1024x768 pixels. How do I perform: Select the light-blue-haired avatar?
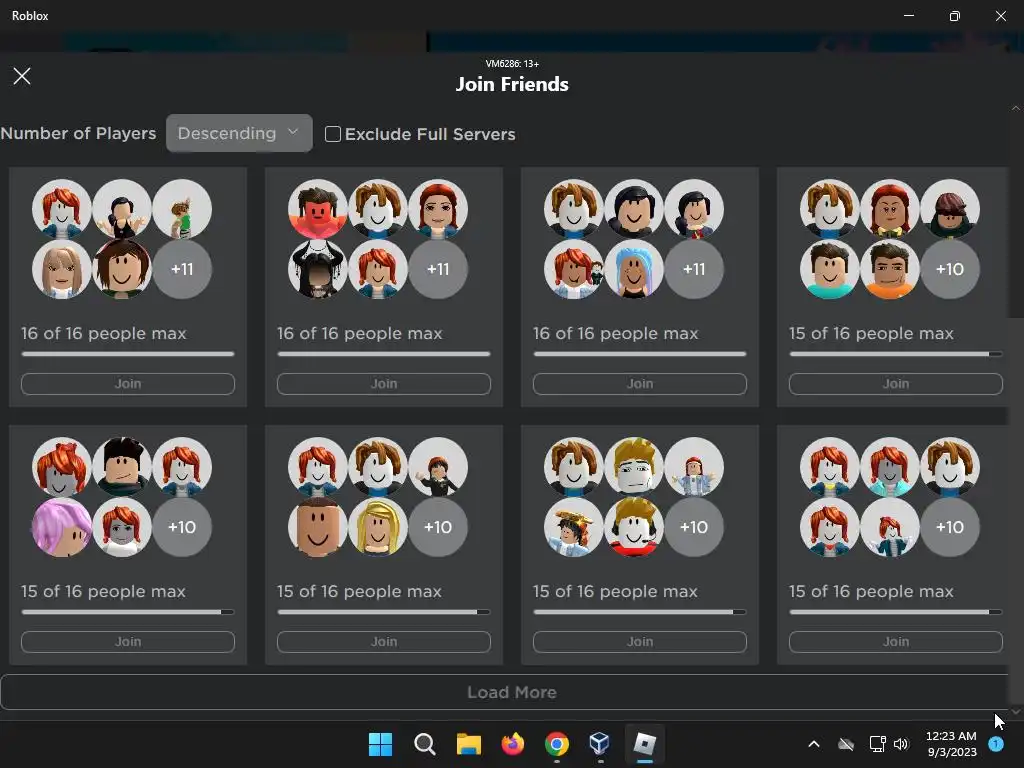click(633, 269)
